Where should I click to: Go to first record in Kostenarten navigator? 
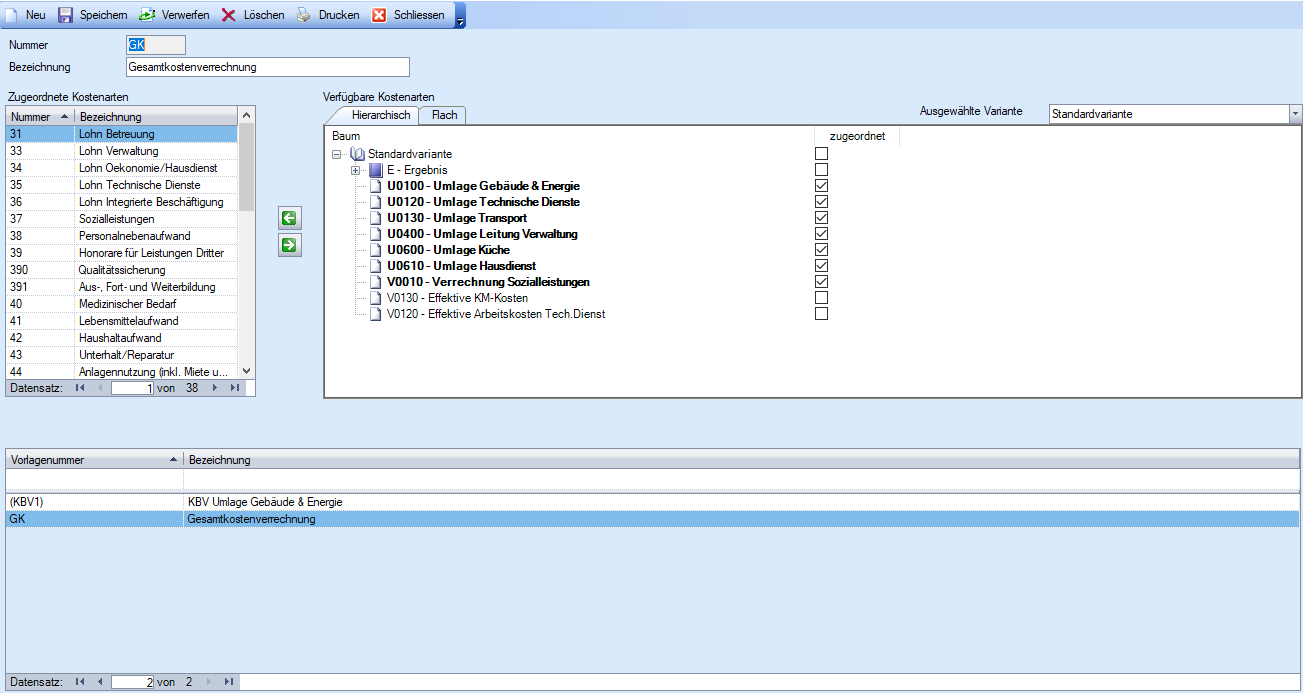(x=80, y=387)
